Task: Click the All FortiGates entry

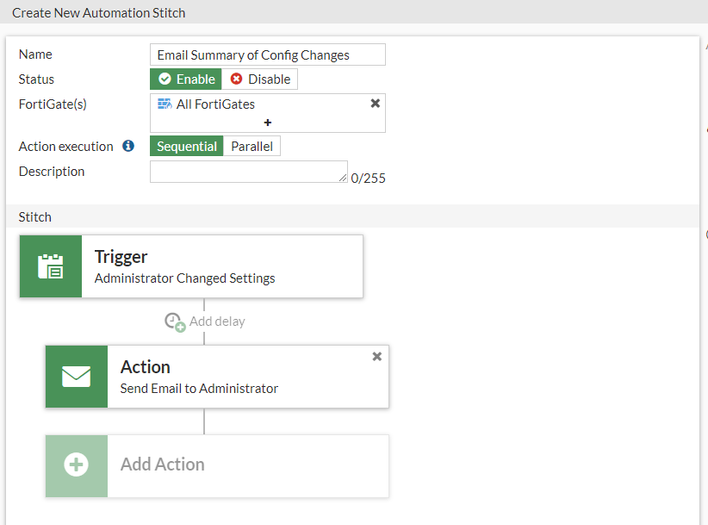Action: click(x=216, y=104)
